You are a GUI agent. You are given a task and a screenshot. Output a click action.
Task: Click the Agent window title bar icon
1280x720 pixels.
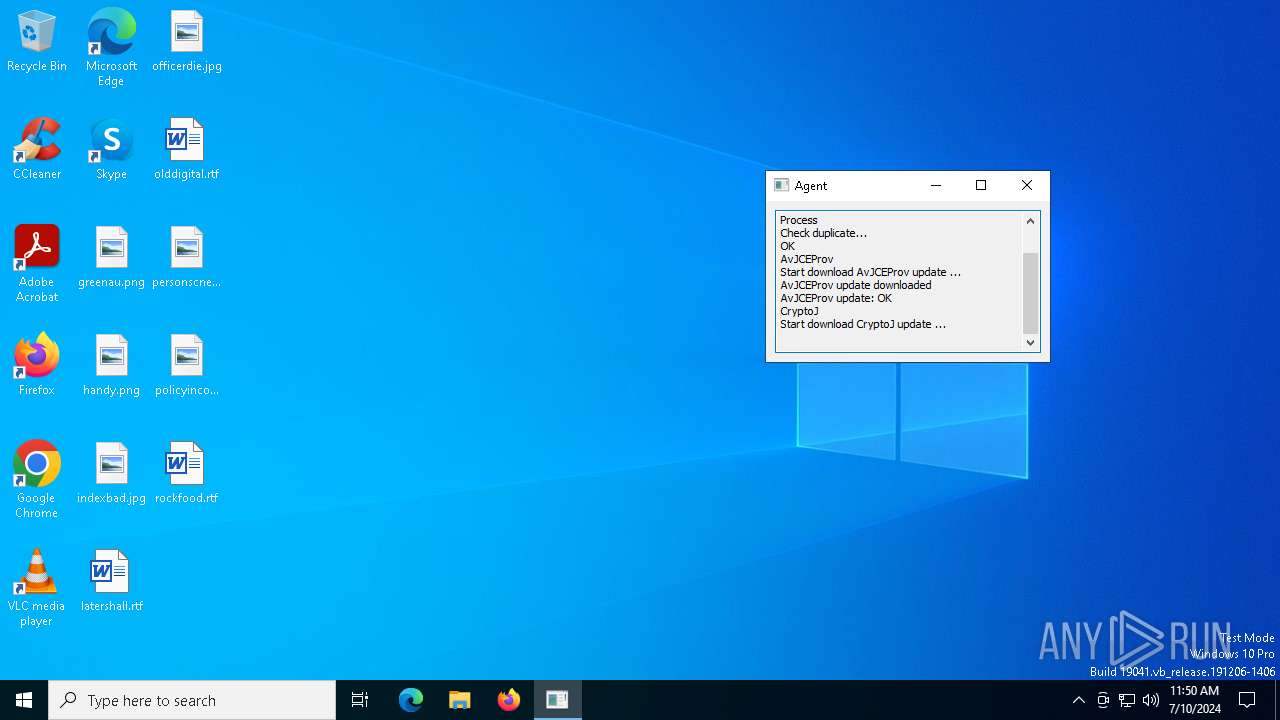click(782, 185)
